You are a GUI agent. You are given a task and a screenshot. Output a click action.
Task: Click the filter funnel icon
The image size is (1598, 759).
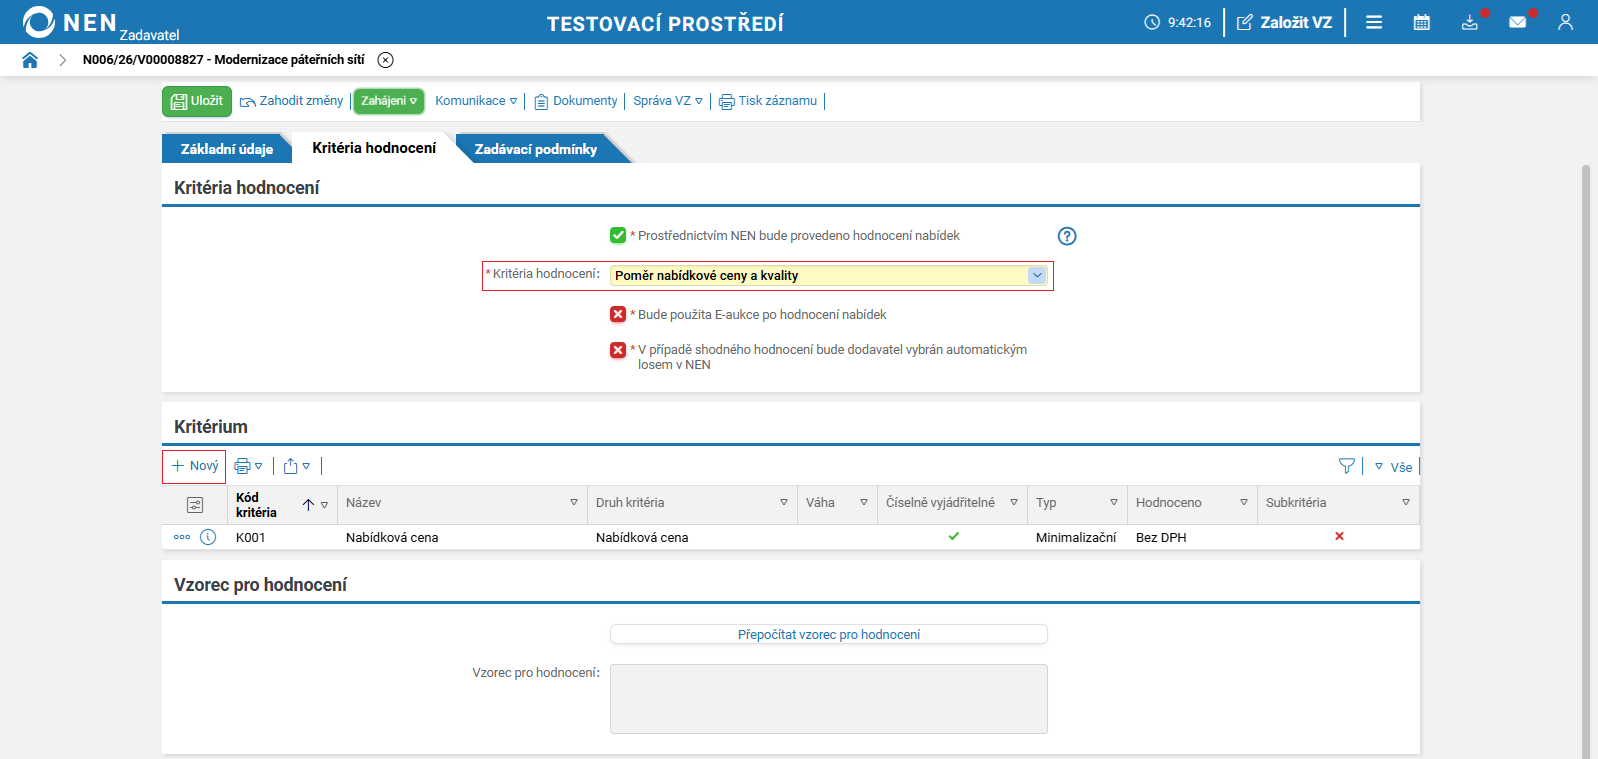[x=1347, y=466]
